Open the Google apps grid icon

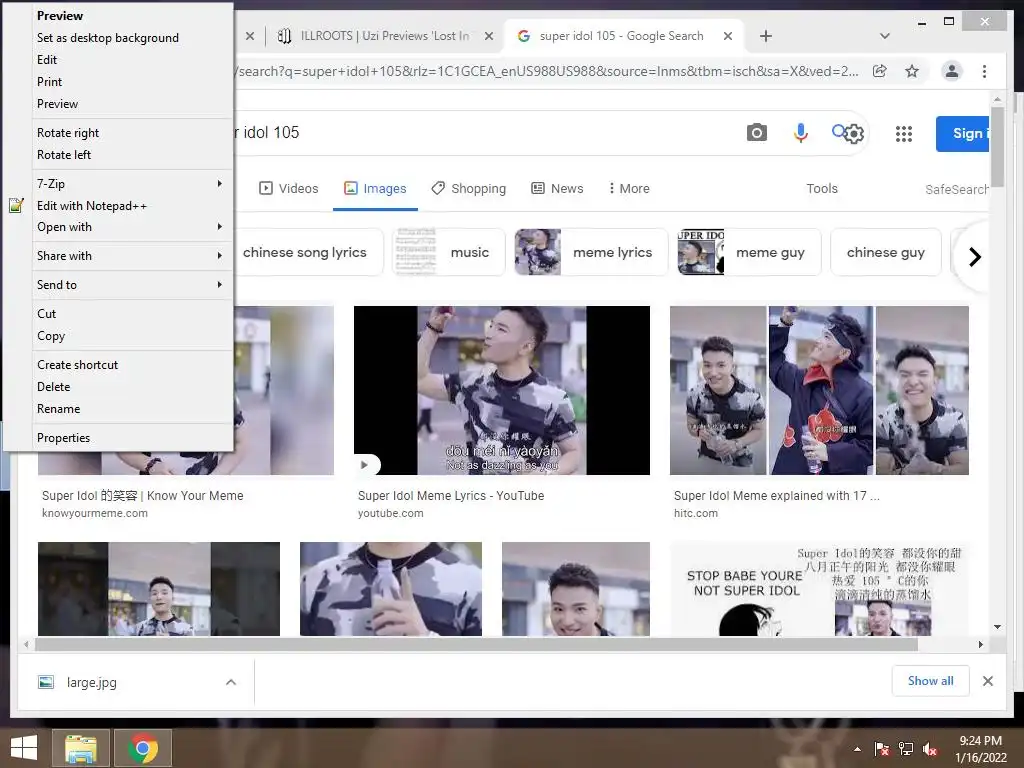(903, 134)
